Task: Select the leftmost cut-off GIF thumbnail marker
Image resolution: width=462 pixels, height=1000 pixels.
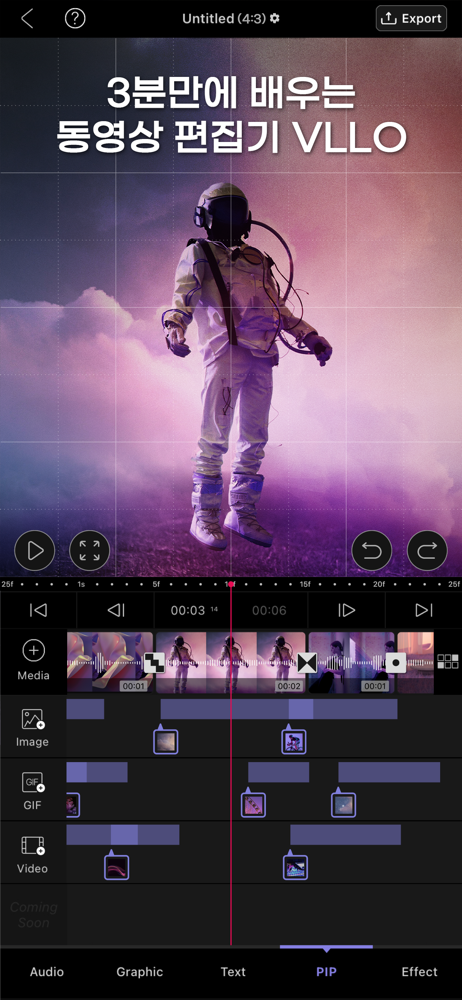Action: [73, 804]
